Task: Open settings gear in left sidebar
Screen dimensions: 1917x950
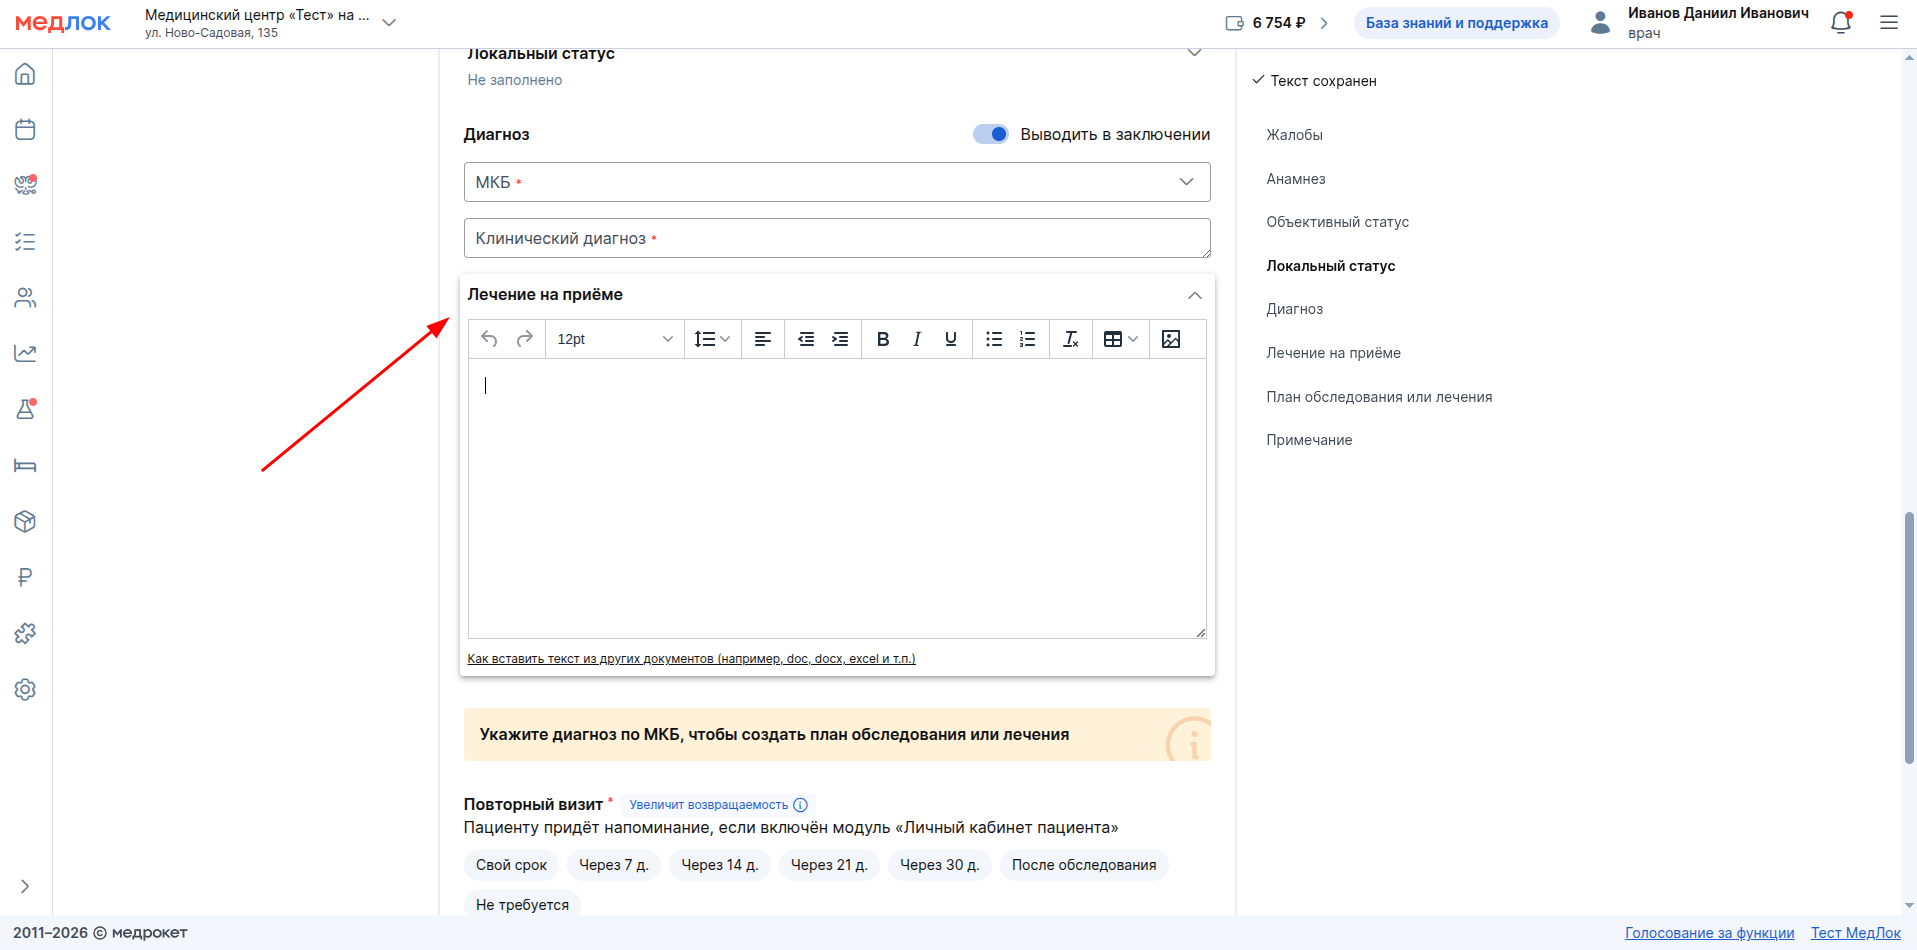Action: coord(25,690)
